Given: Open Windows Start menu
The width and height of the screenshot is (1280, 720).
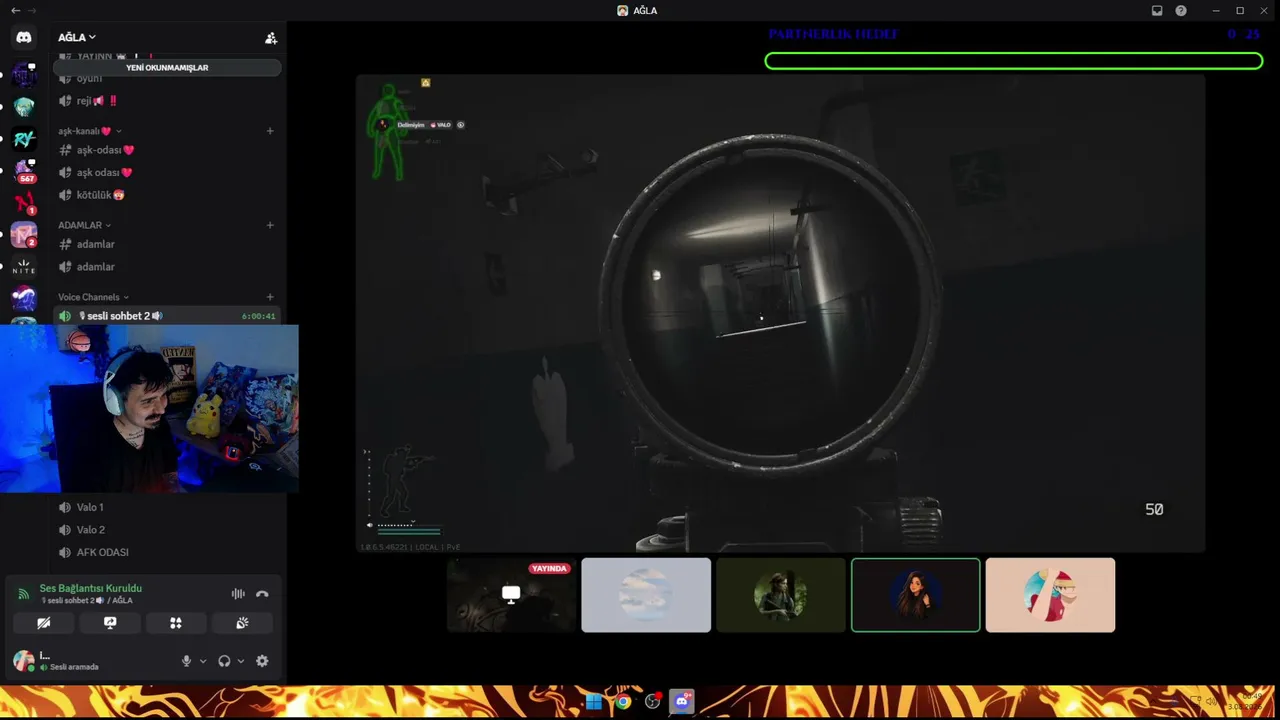Looking at the screenshot, I should coord(594,702).
